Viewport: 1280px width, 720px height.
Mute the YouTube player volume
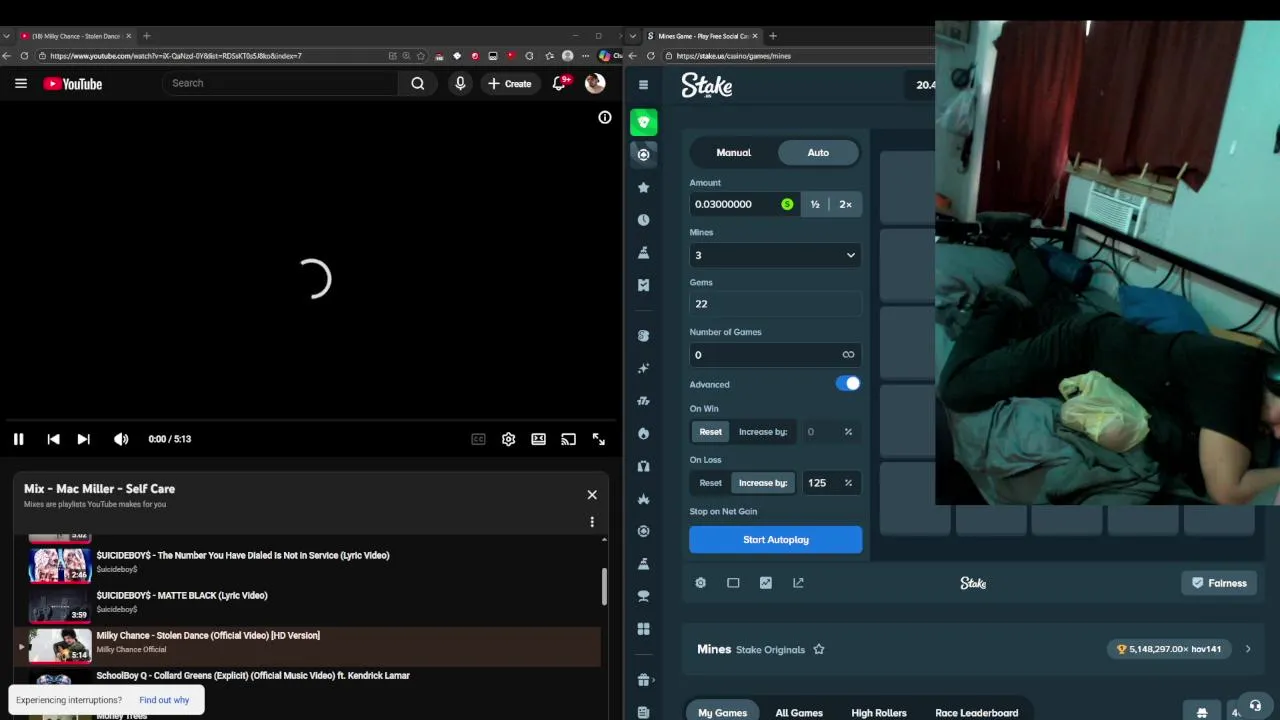coord(121,439)
